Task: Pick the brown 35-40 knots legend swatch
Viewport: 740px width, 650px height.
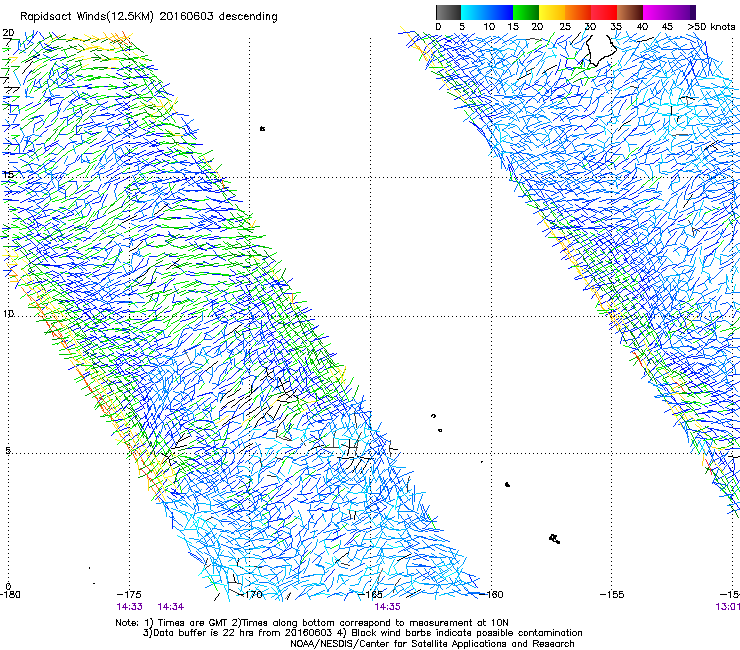Action: coord(630,12)
